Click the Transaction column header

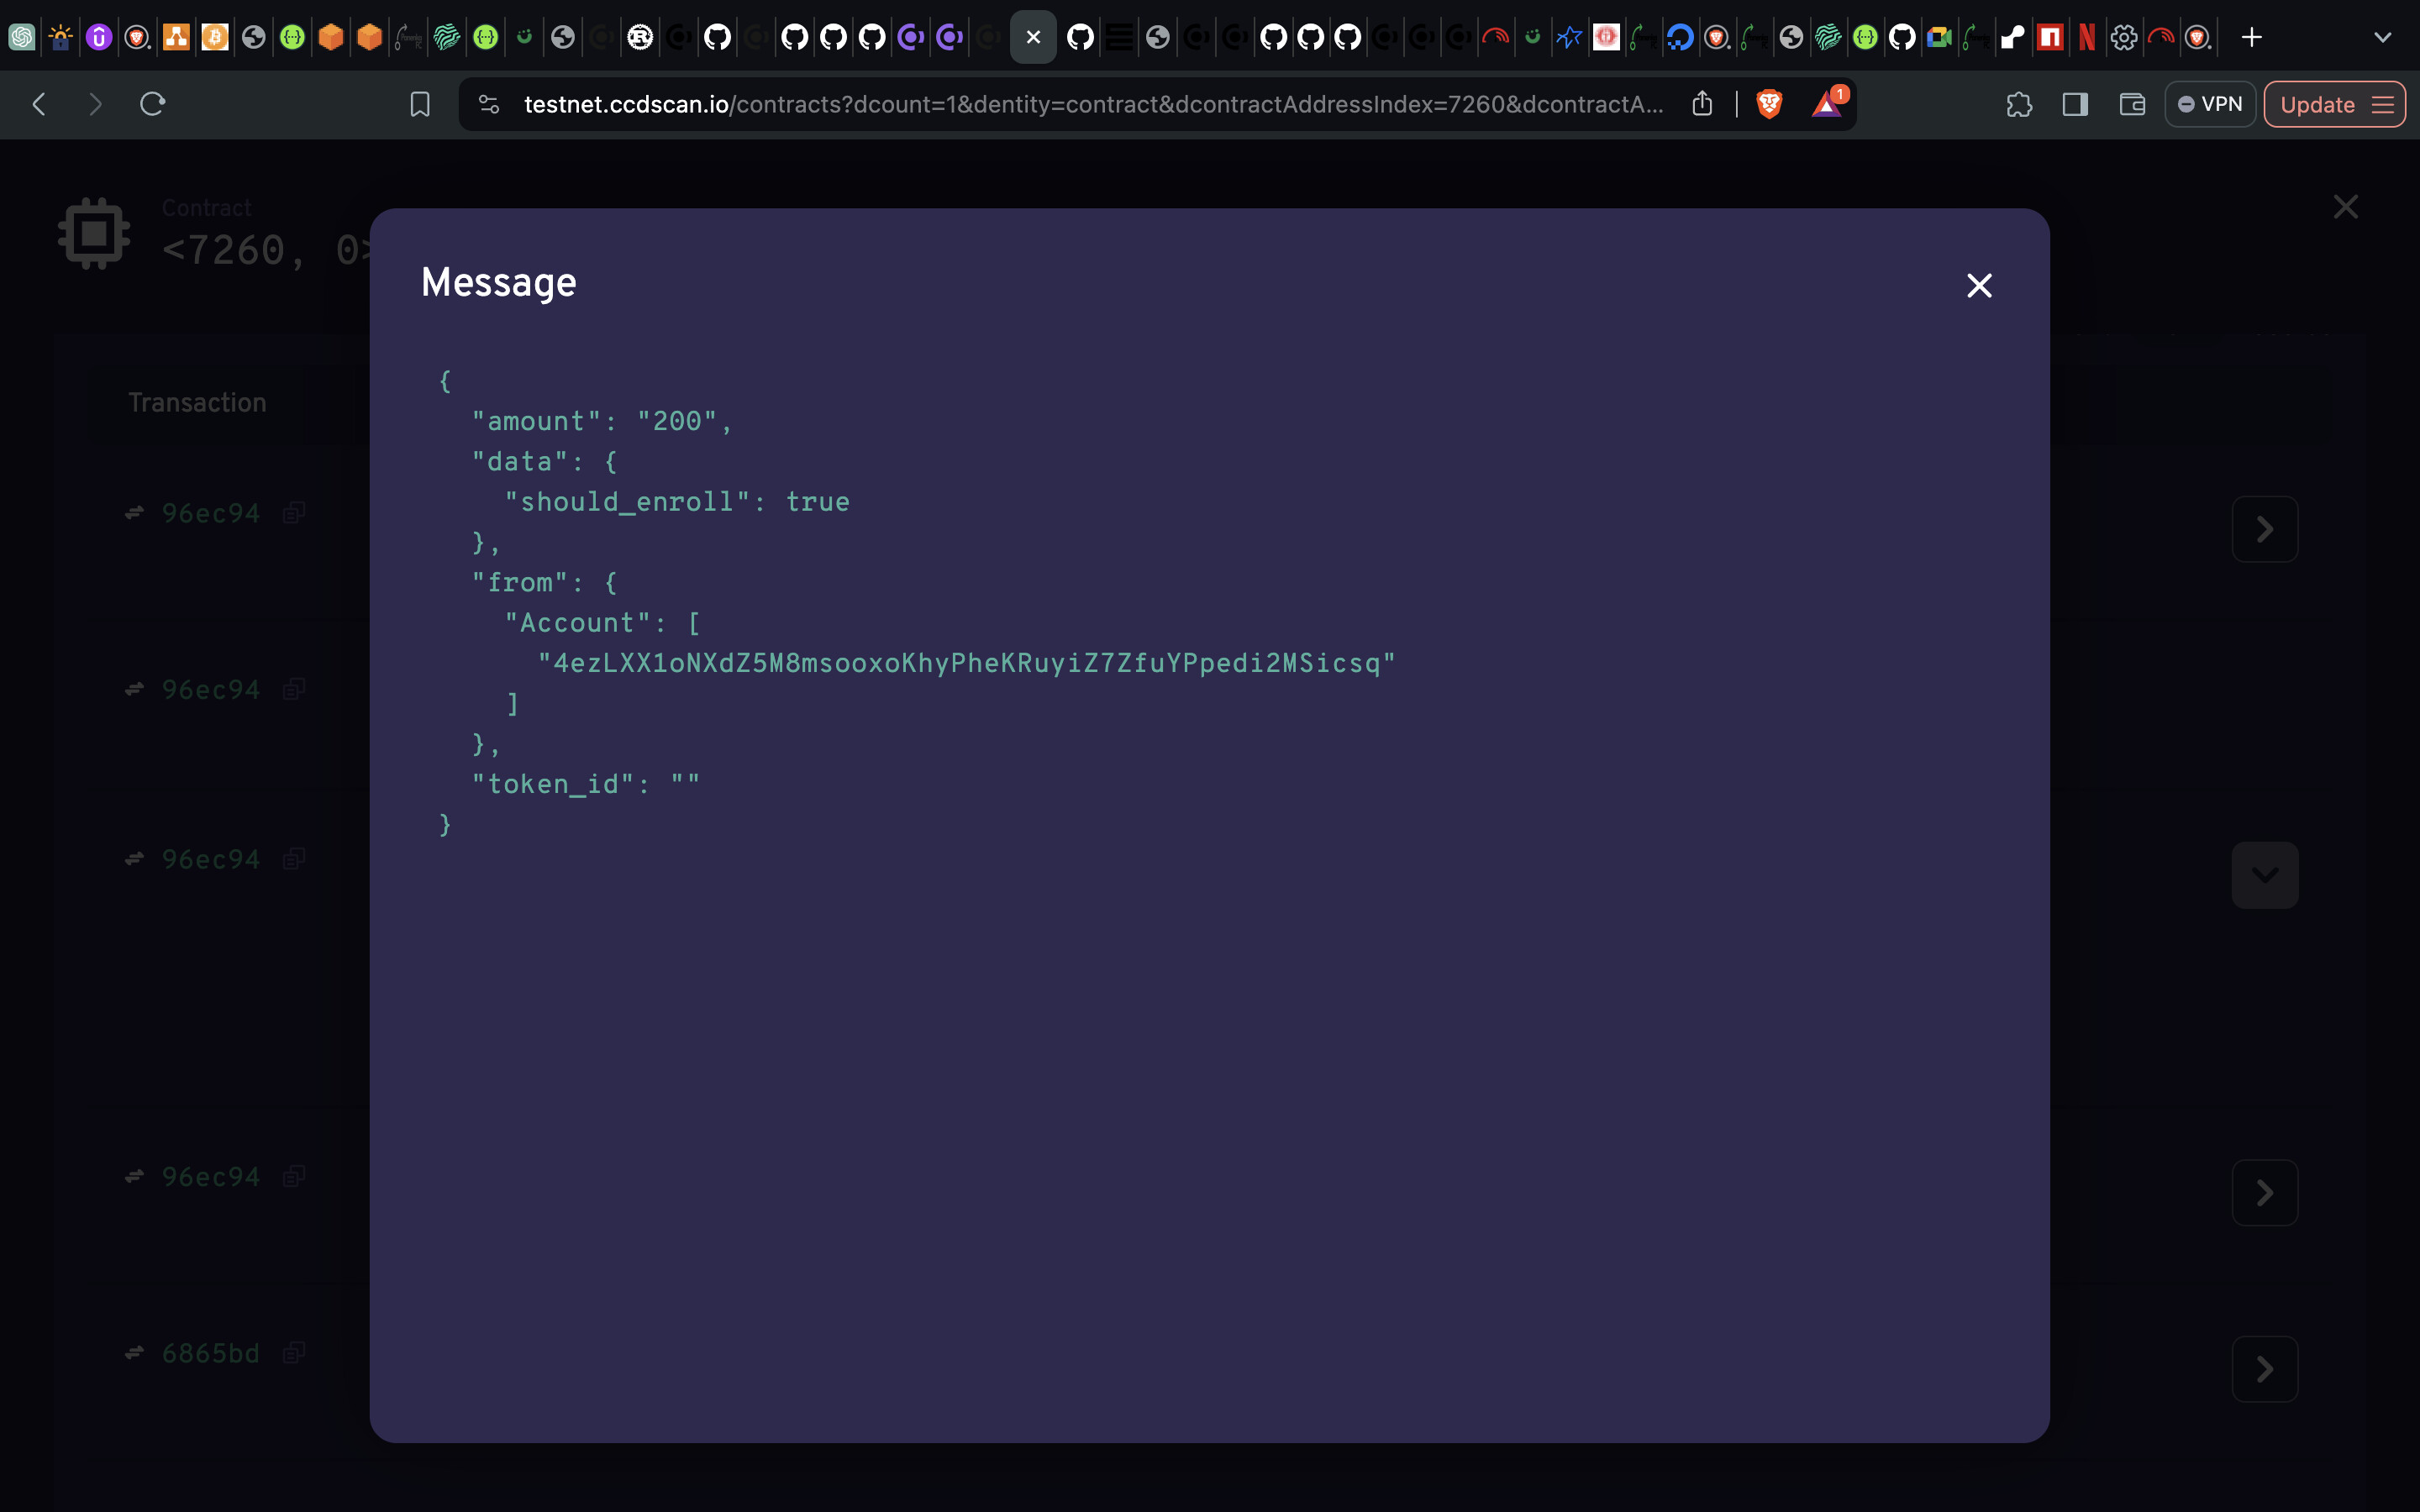[x=197, y=403]
